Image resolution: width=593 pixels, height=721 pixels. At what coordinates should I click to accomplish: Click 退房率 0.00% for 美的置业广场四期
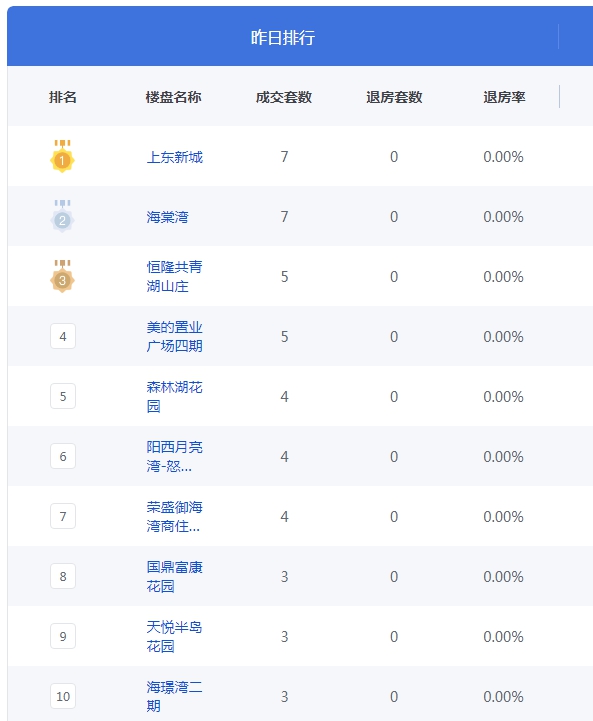pos(503,337)
